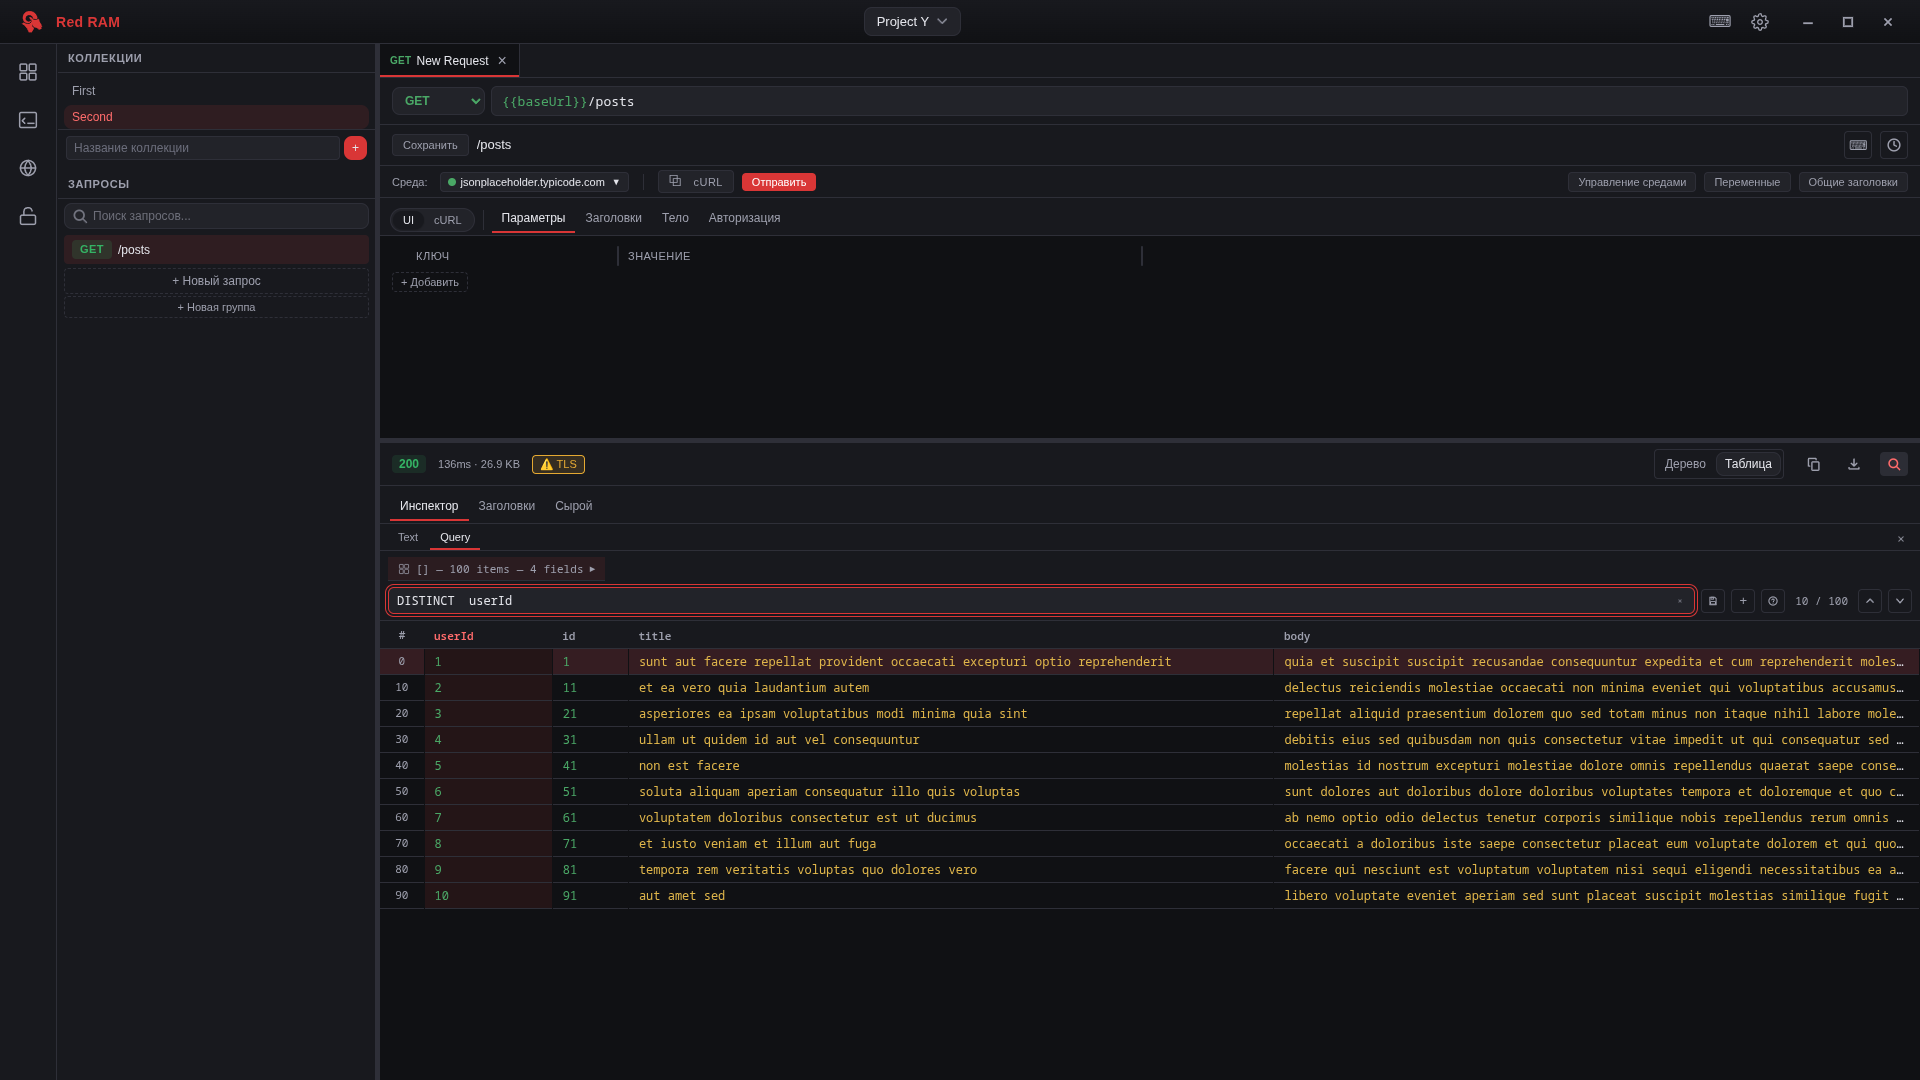Open the collections grid icon in sidebar
The image size is (1920, 1080).
[28, 72]
